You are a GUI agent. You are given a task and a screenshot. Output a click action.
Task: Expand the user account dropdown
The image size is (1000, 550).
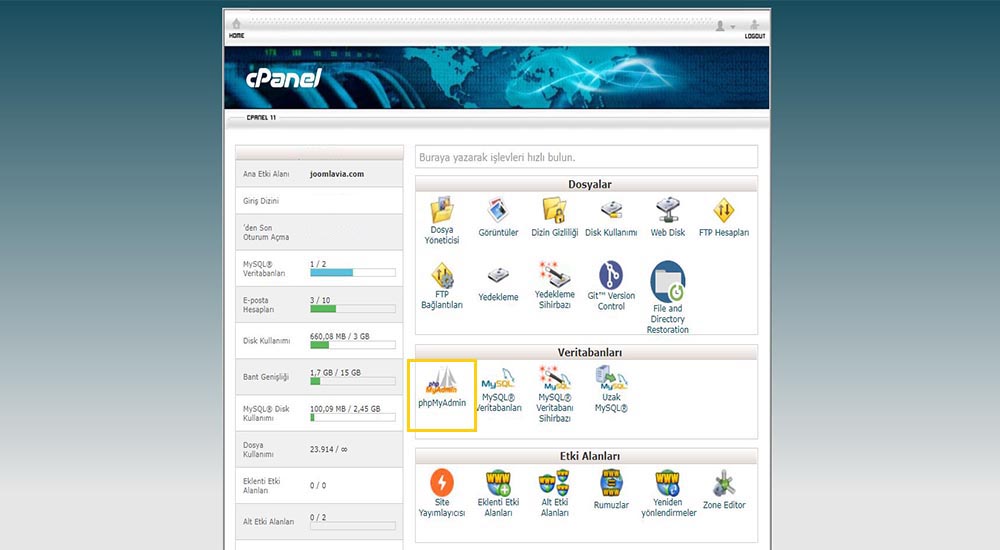click(x=725, y=26)
